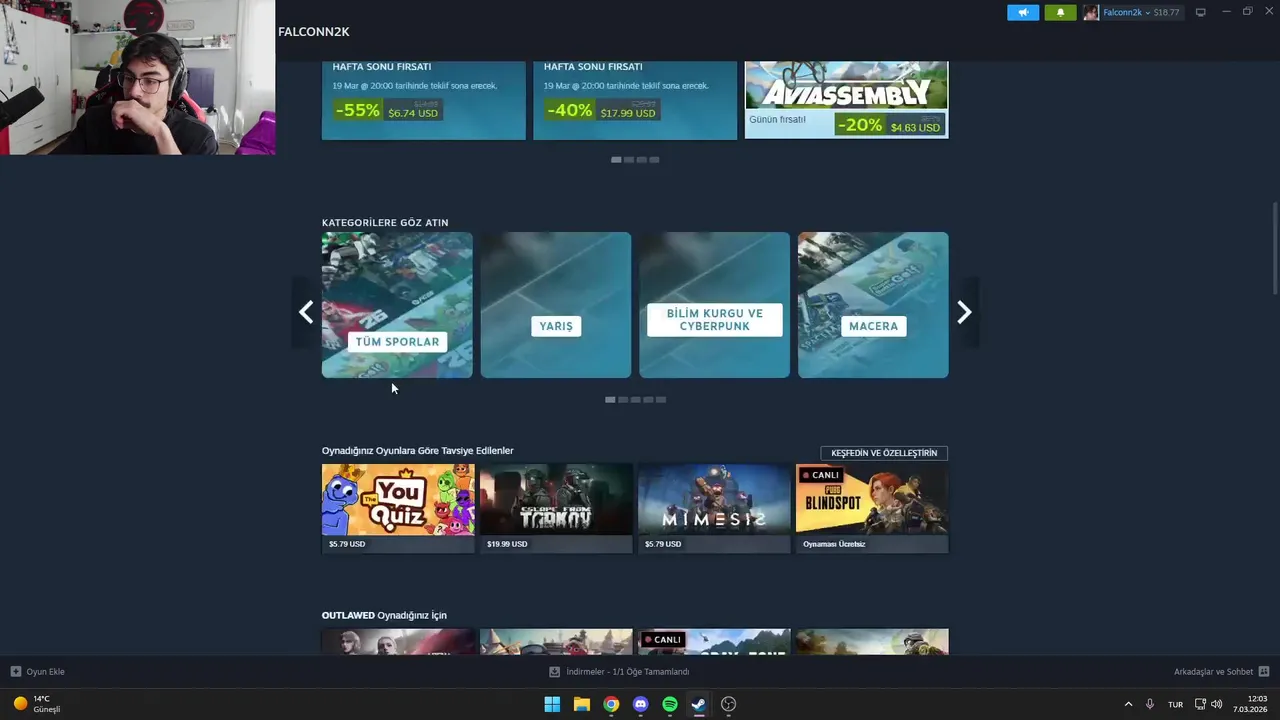This screenshot has height=720, width=1280.
Task: Open wallet balance $18.77
Action: 1166,12
